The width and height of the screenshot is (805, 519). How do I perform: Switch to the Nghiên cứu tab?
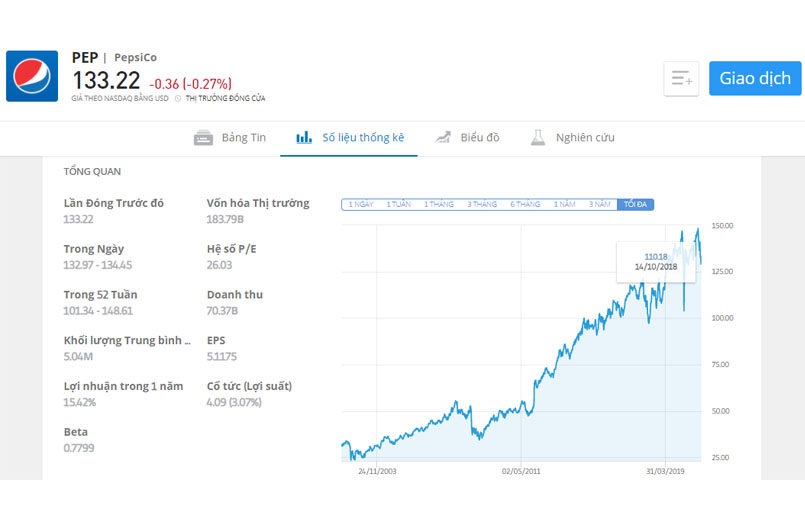[x=572, y=138]
